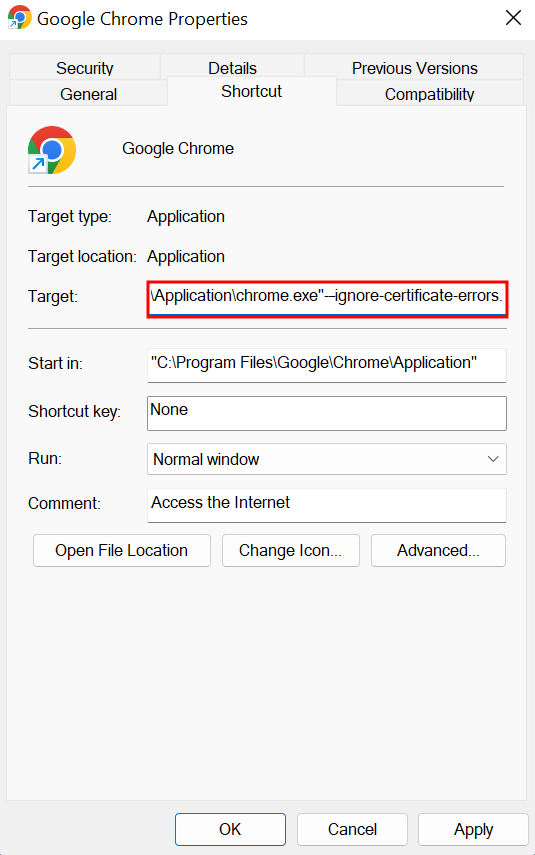Go to the Previous Versions tab
The height and width of the screenshot is (855, 535).
click(414, 68)
